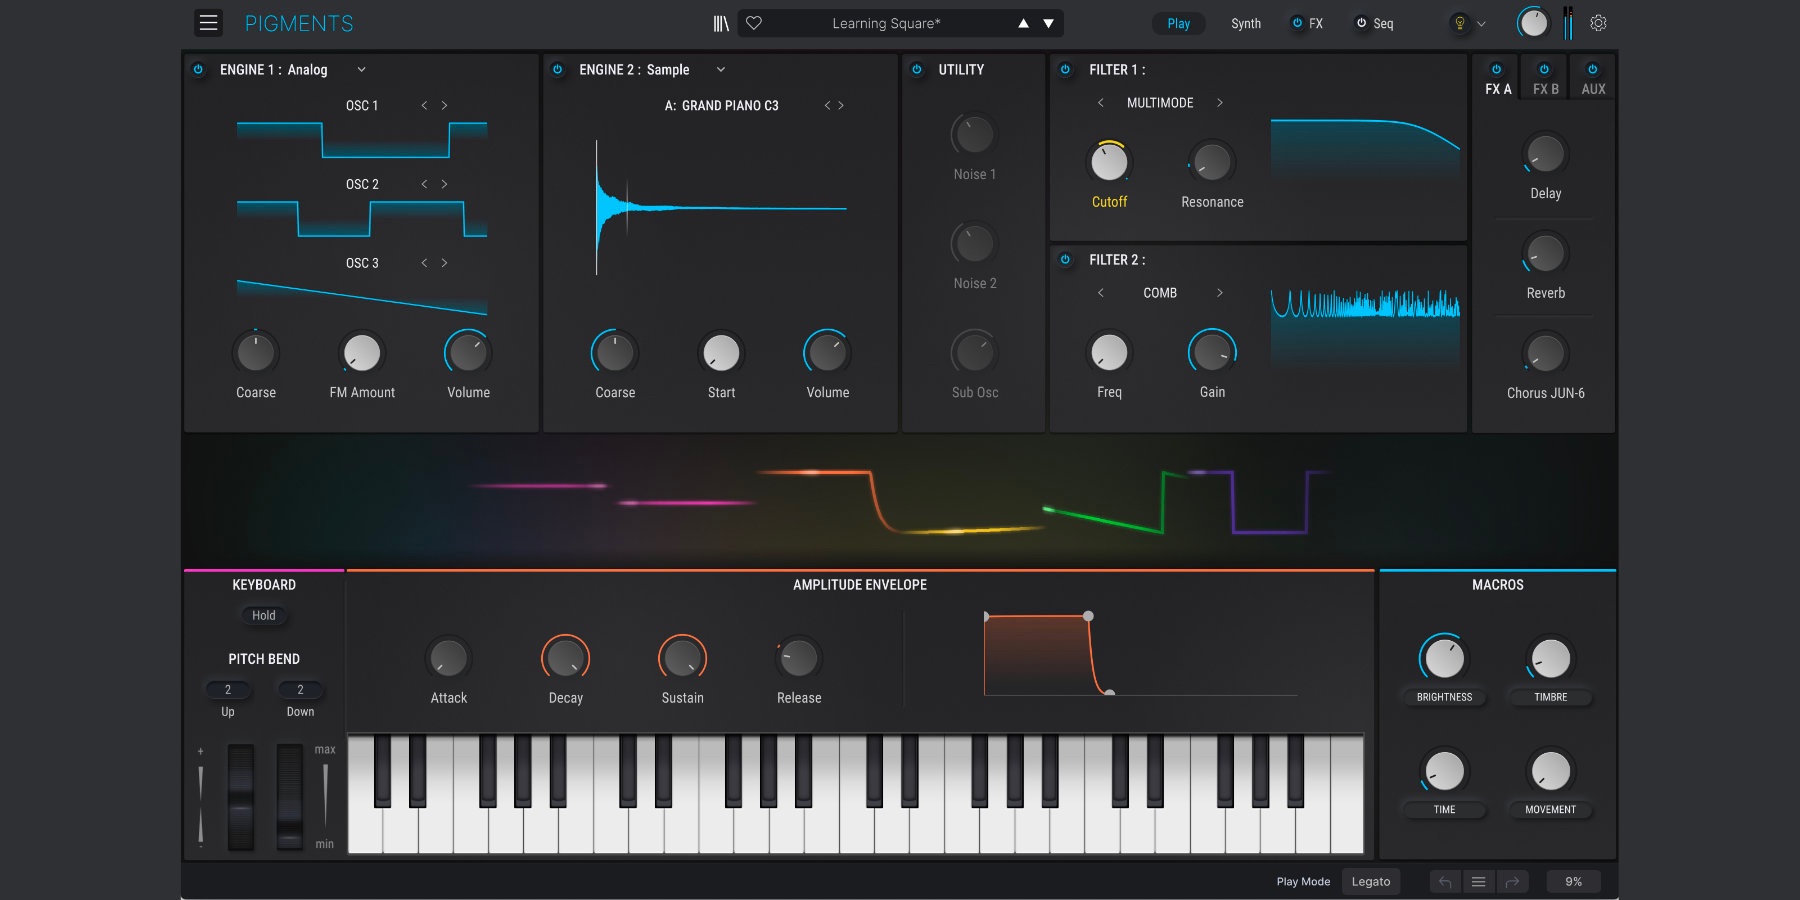1800x900 pixels.
Task: Disable Filter 2 power switch
Action: point(1065,259)
